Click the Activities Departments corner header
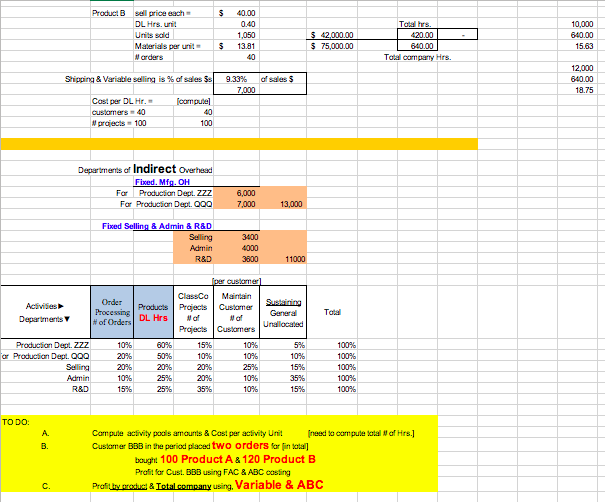Image resolution: width=605 pixels, height=502 pixels. [45, 312]
